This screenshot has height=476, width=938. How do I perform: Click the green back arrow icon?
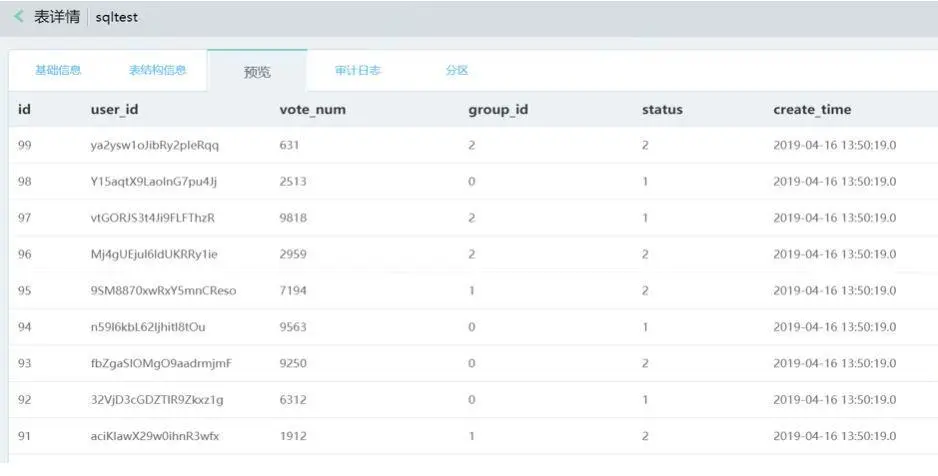[19, 16]
